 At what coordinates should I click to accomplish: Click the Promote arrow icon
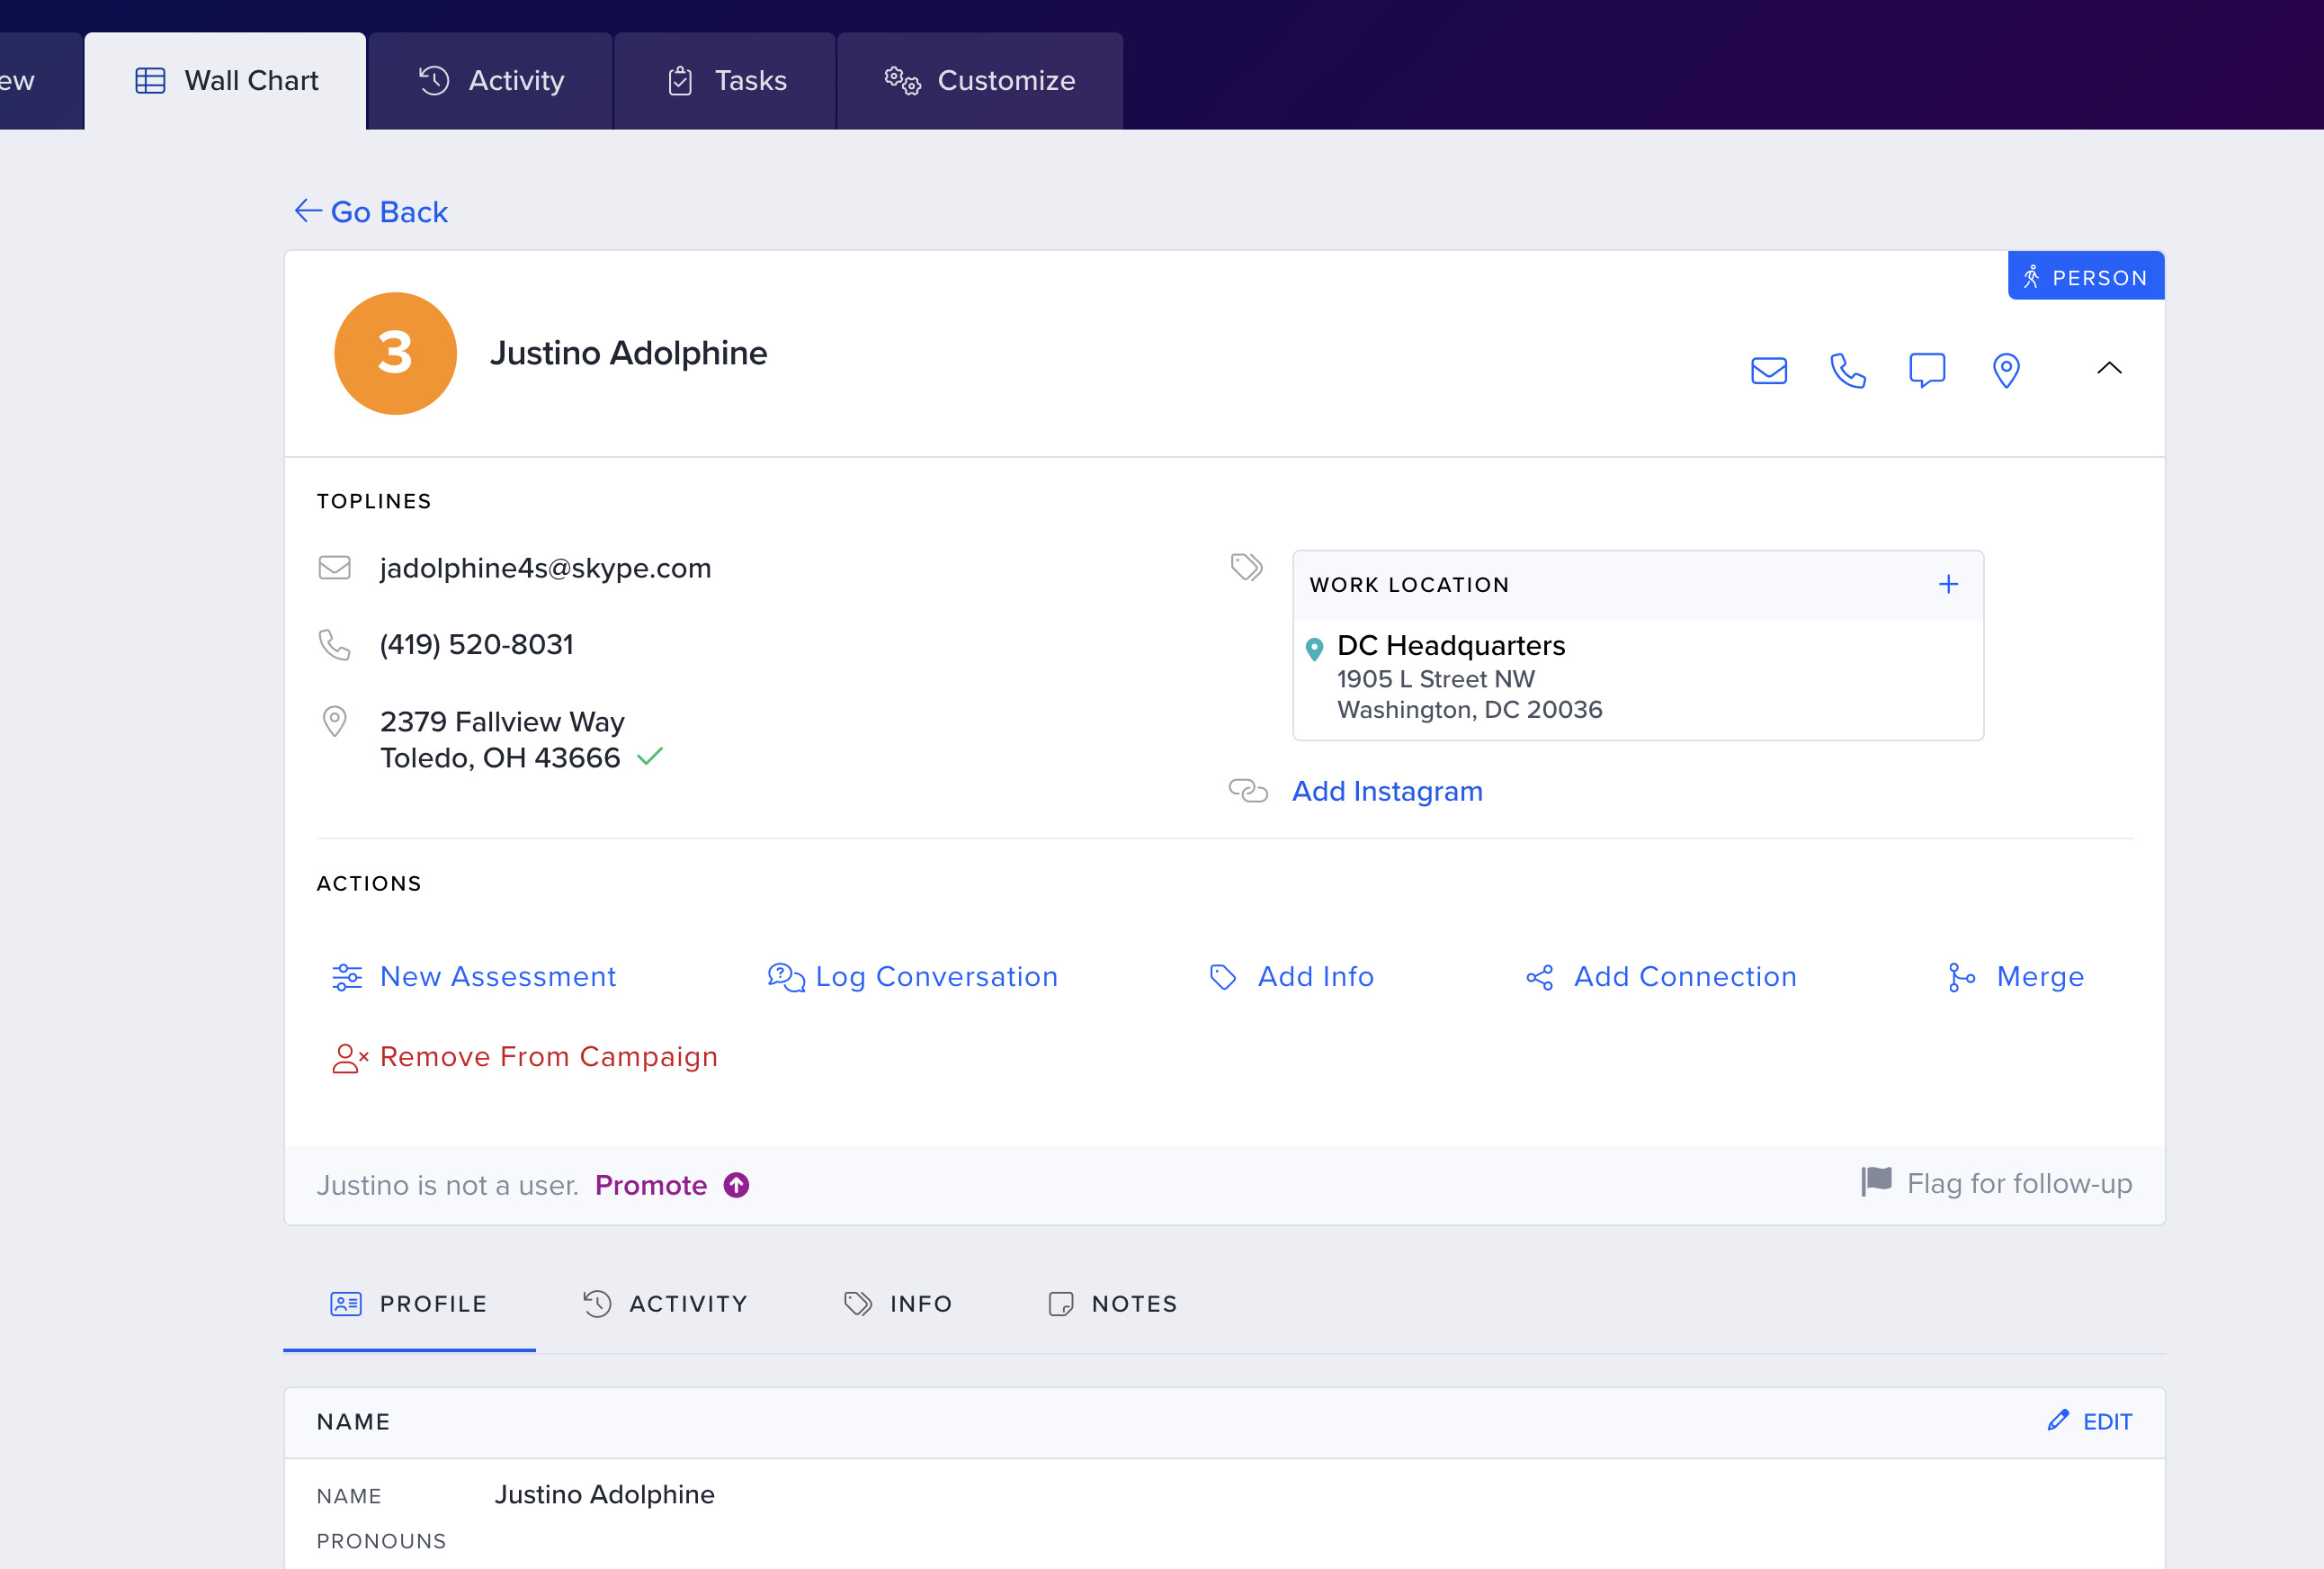736,1185
